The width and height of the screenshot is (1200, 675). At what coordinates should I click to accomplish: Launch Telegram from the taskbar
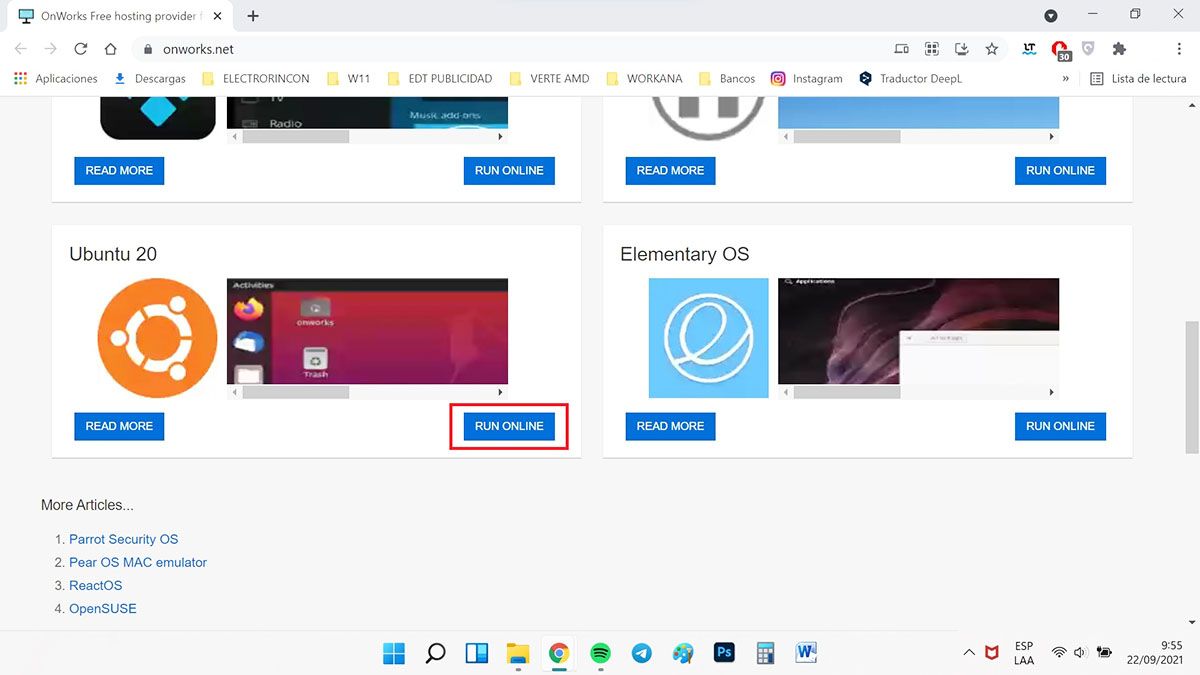click(642, 653)
